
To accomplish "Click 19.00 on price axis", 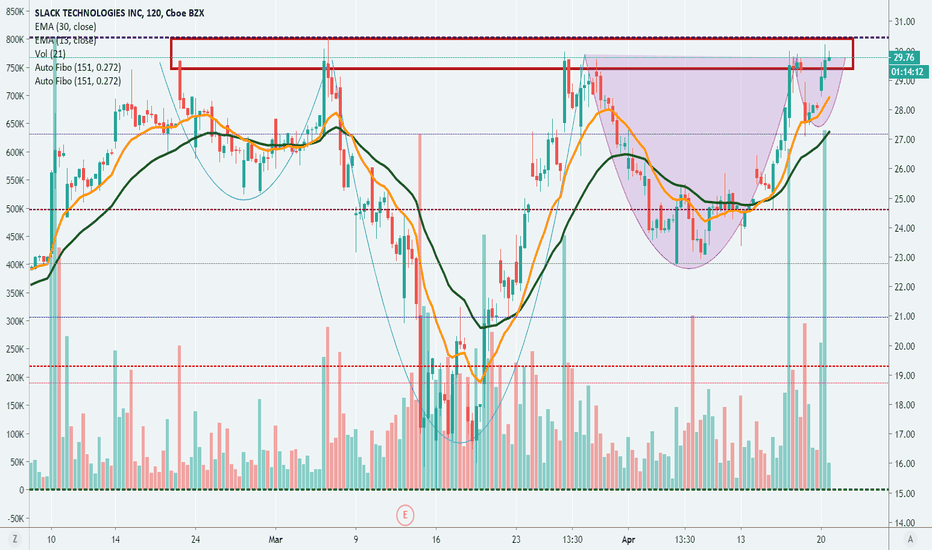I will 903,375.
